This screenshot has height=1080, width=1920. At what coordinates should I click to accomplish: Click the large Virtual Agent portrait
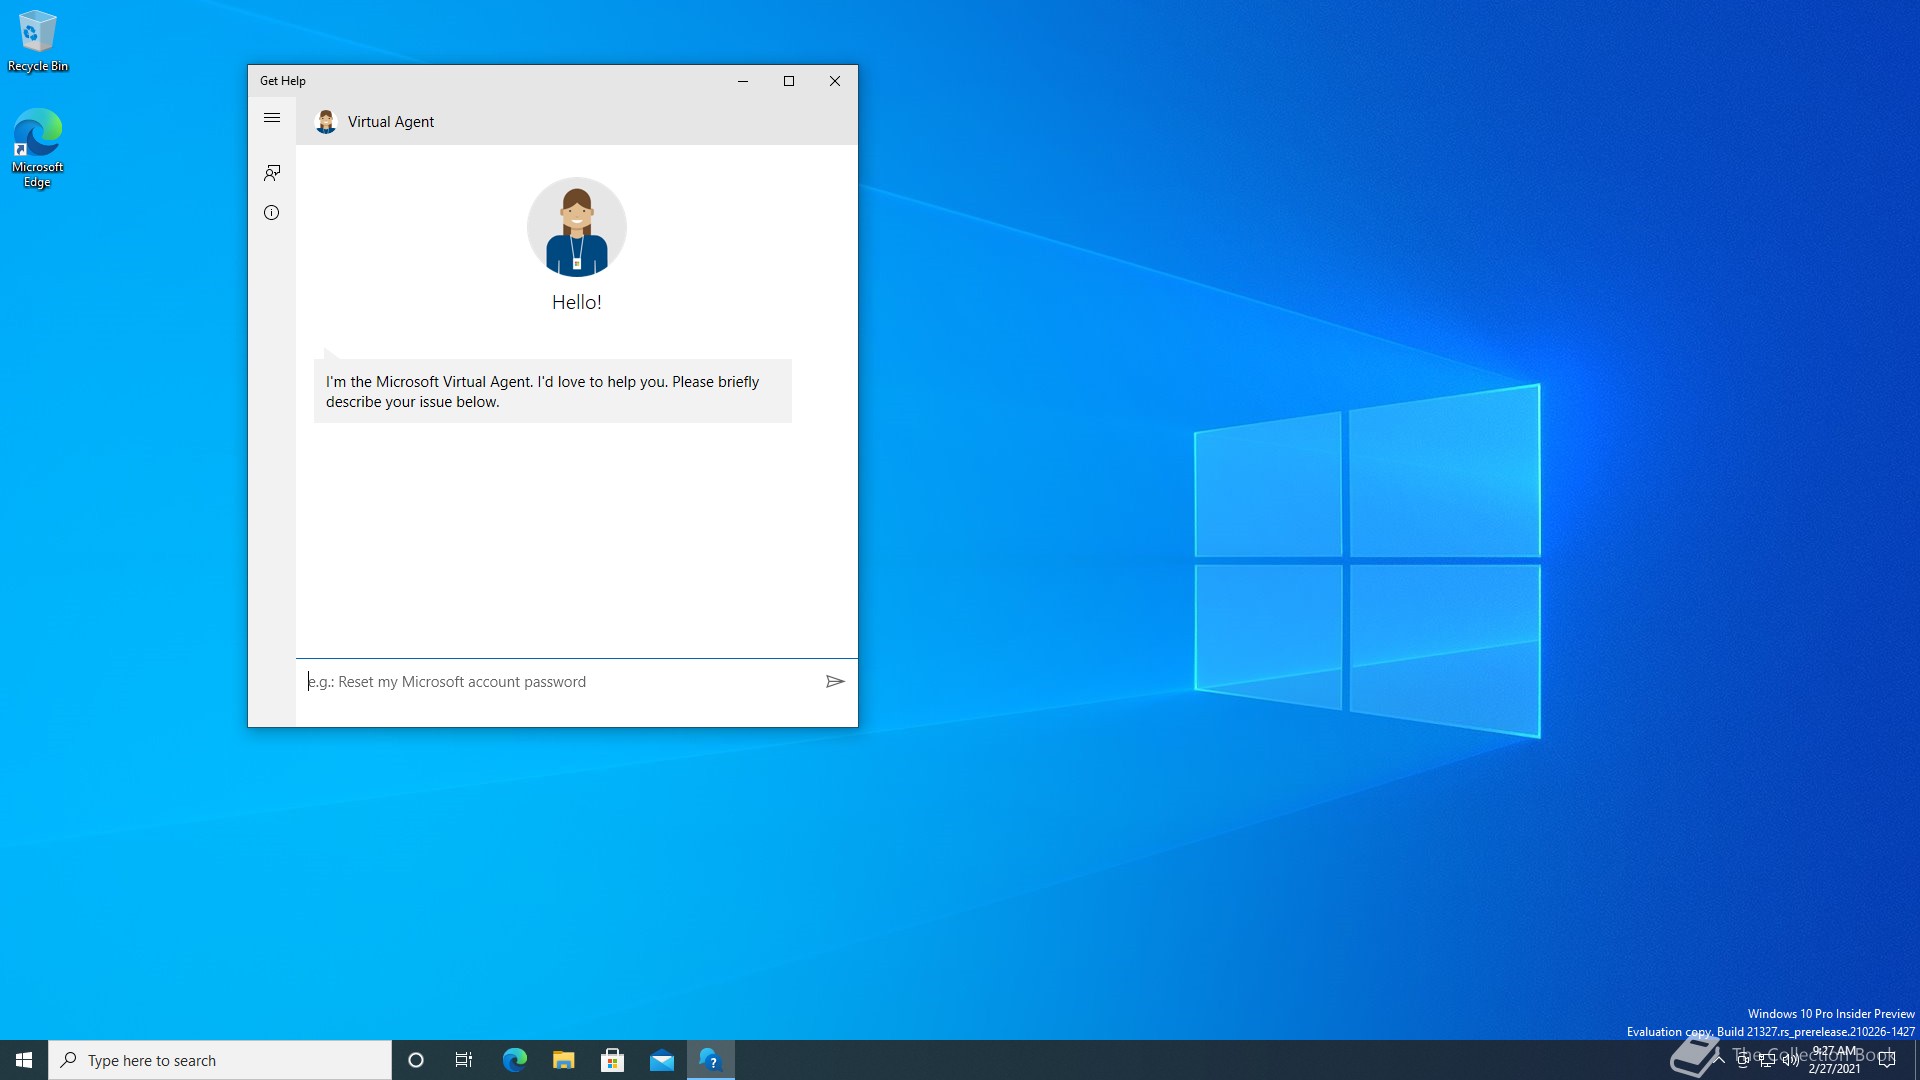coord(577,227)
